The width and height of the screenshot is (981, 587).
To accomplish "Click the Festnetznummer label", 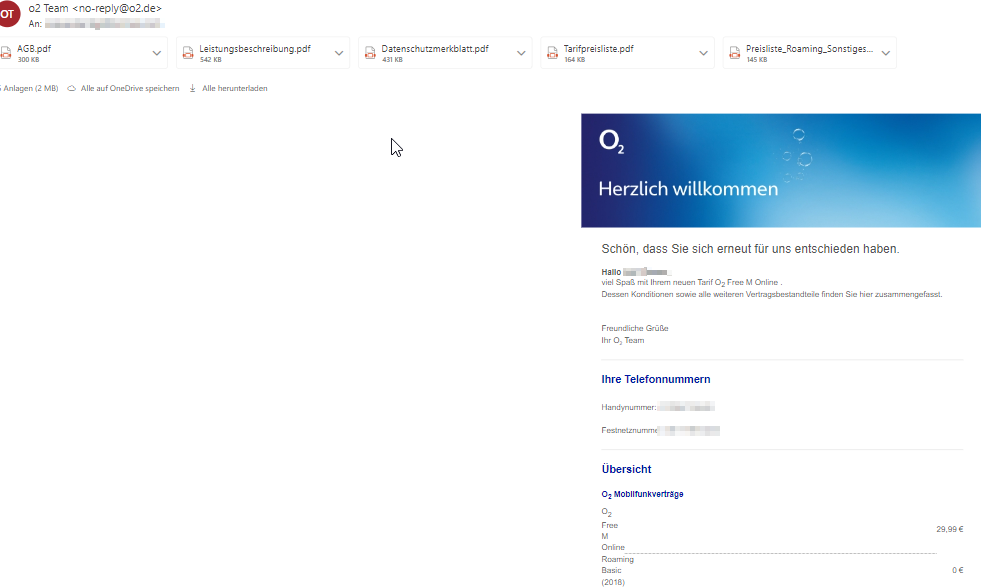I will (629, 431).
